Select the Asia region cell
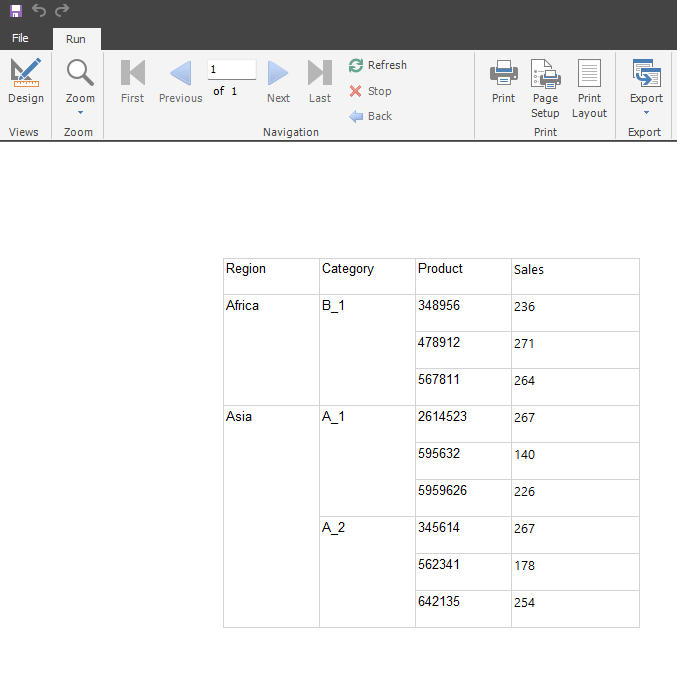The height and width of the screenshot is (684, 677). click(271, 516)
